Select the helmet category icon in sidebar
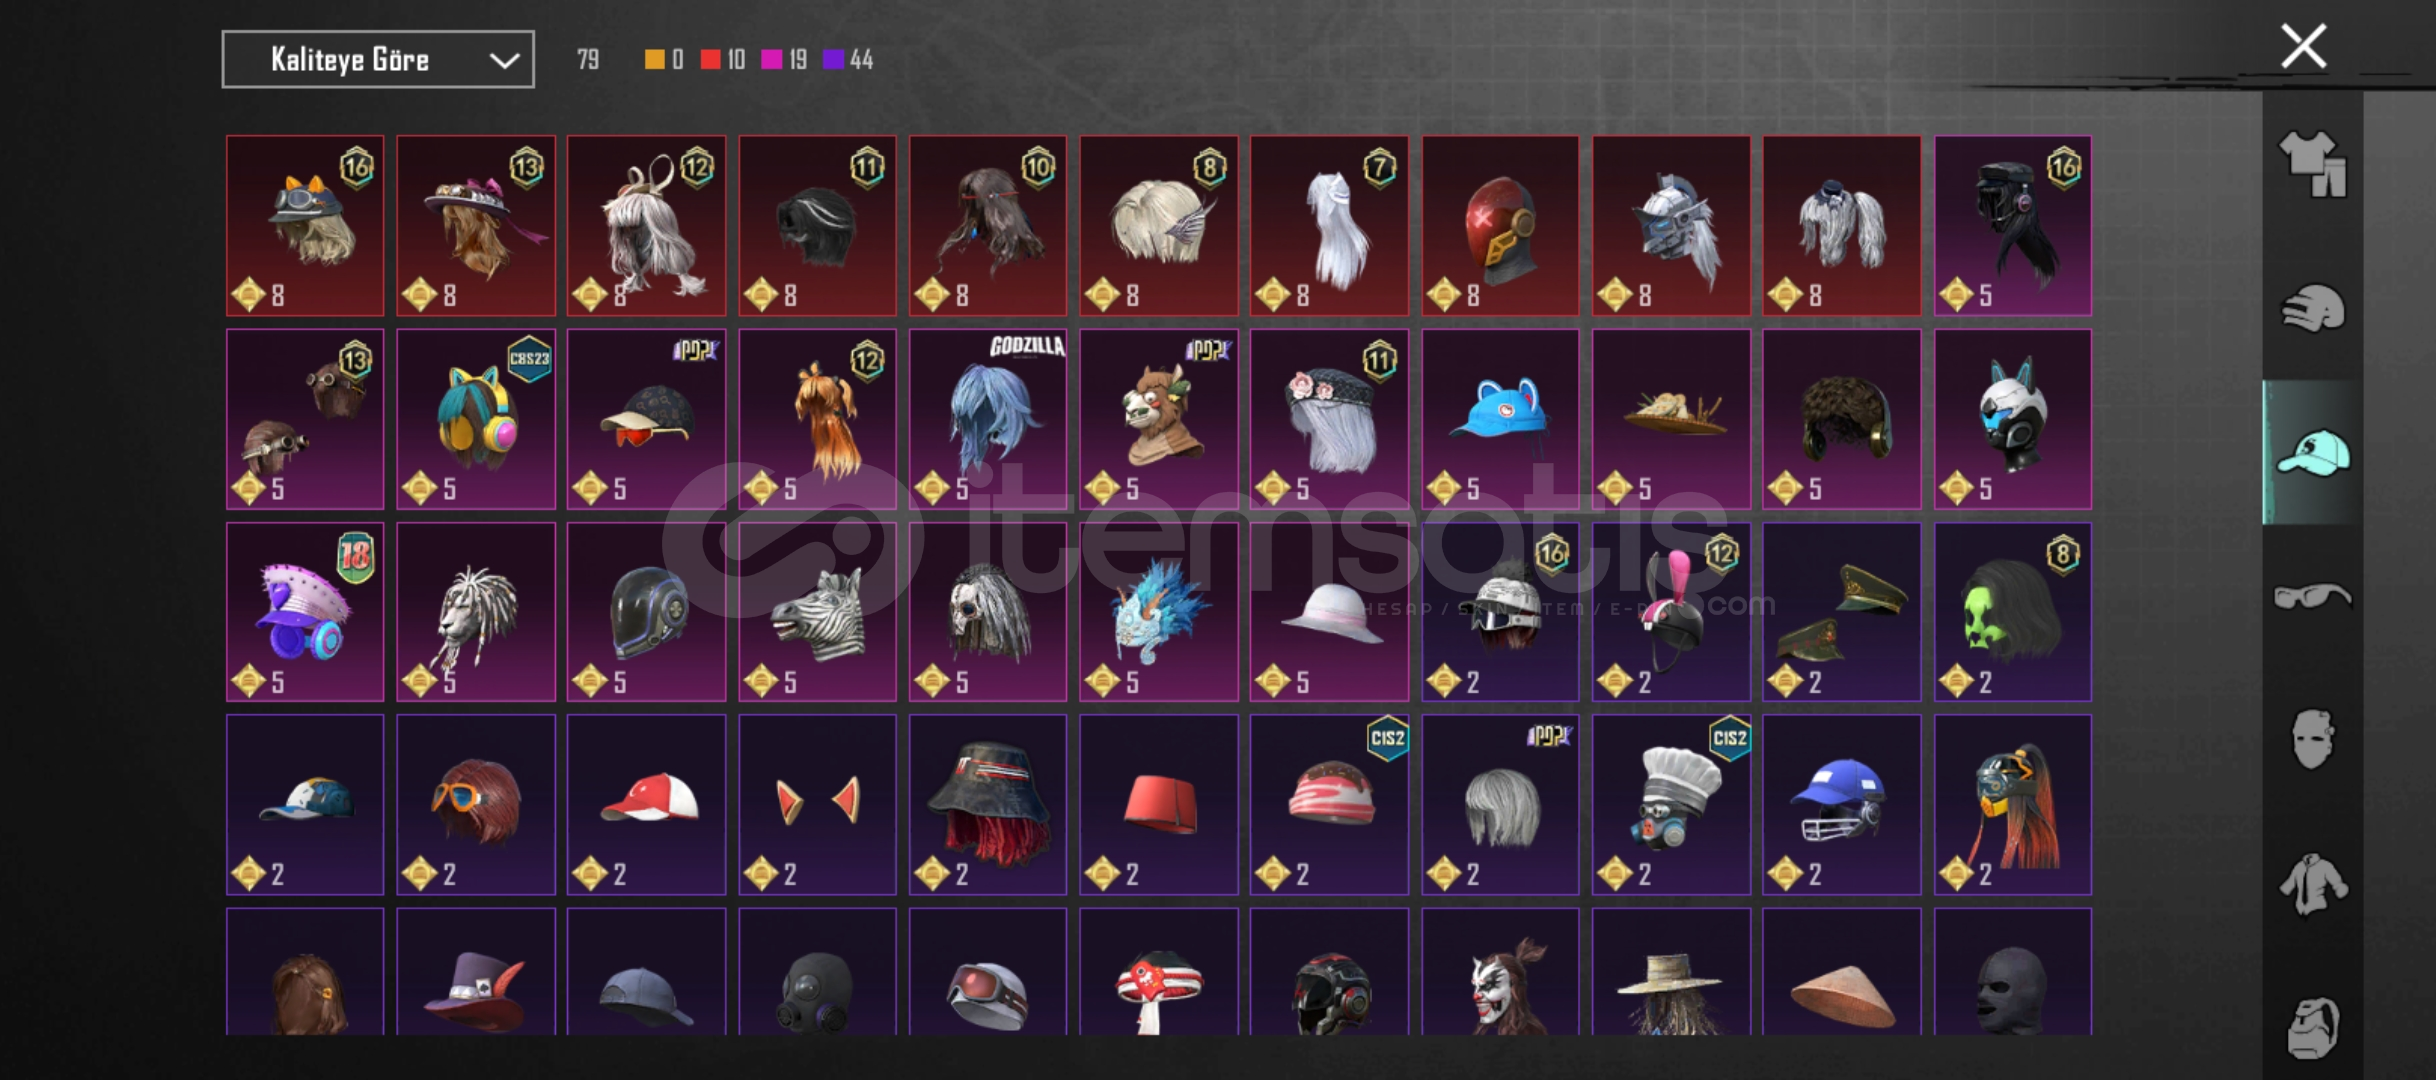 pos(2313,308)
